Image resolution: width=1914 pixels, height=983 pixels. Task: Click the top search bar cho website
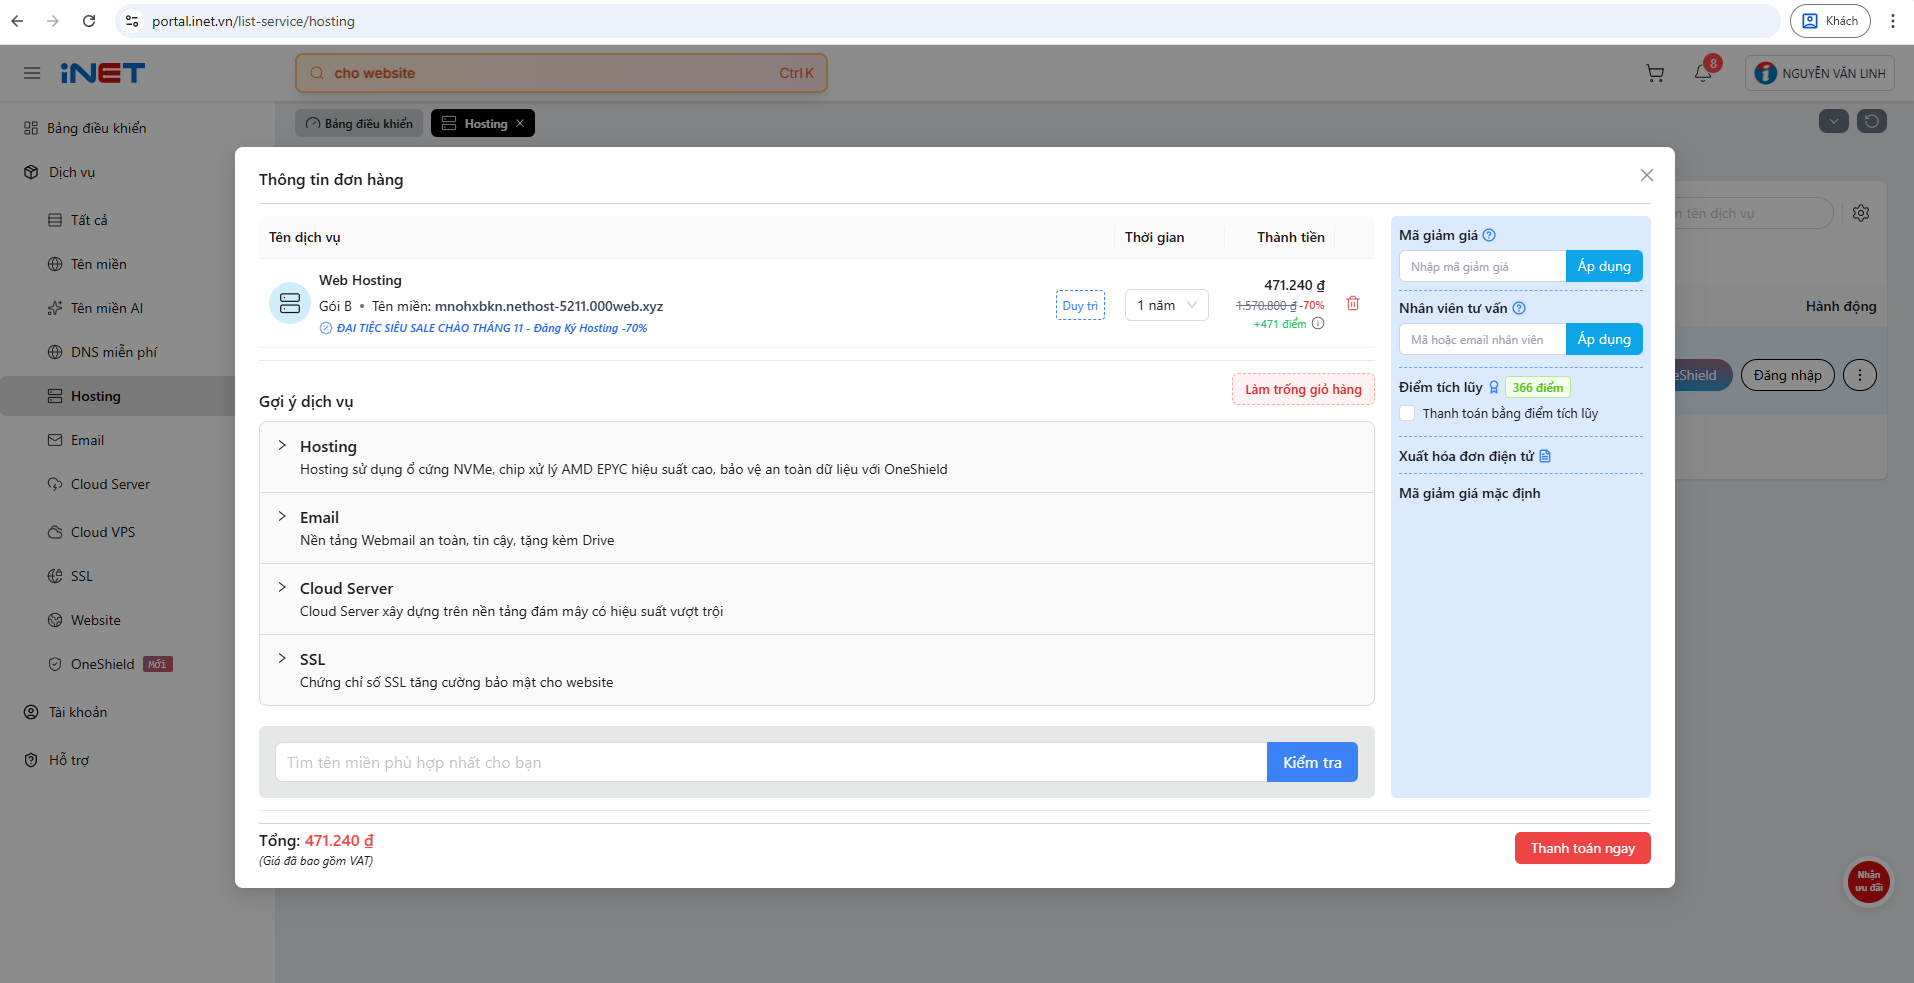click(x=561, y=73)
